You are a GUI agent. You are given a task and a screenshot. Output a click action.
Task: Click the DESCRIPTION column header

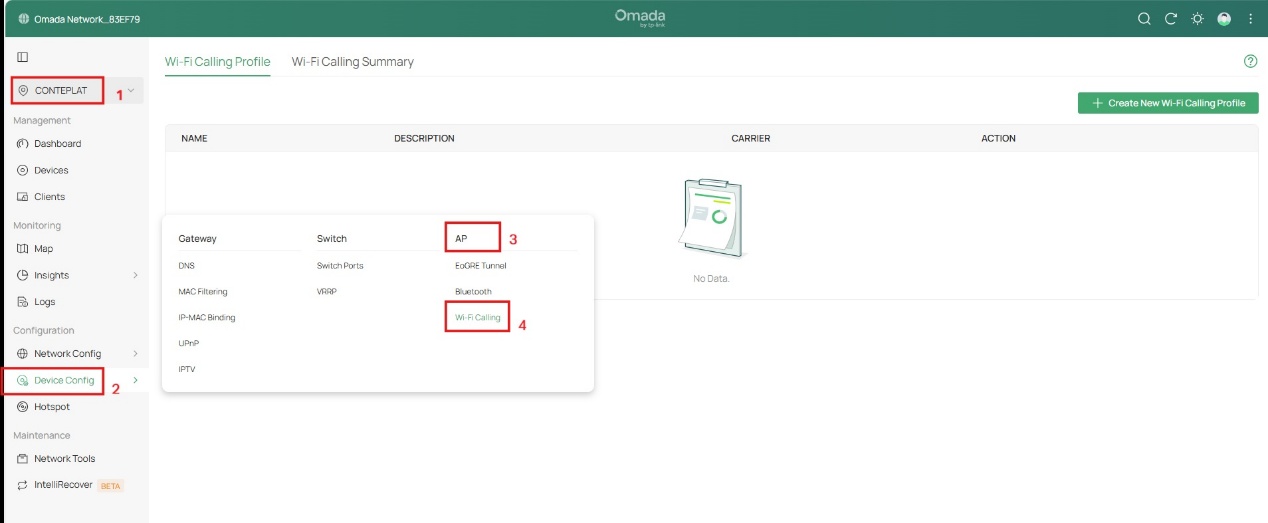[x=424, y=139]
